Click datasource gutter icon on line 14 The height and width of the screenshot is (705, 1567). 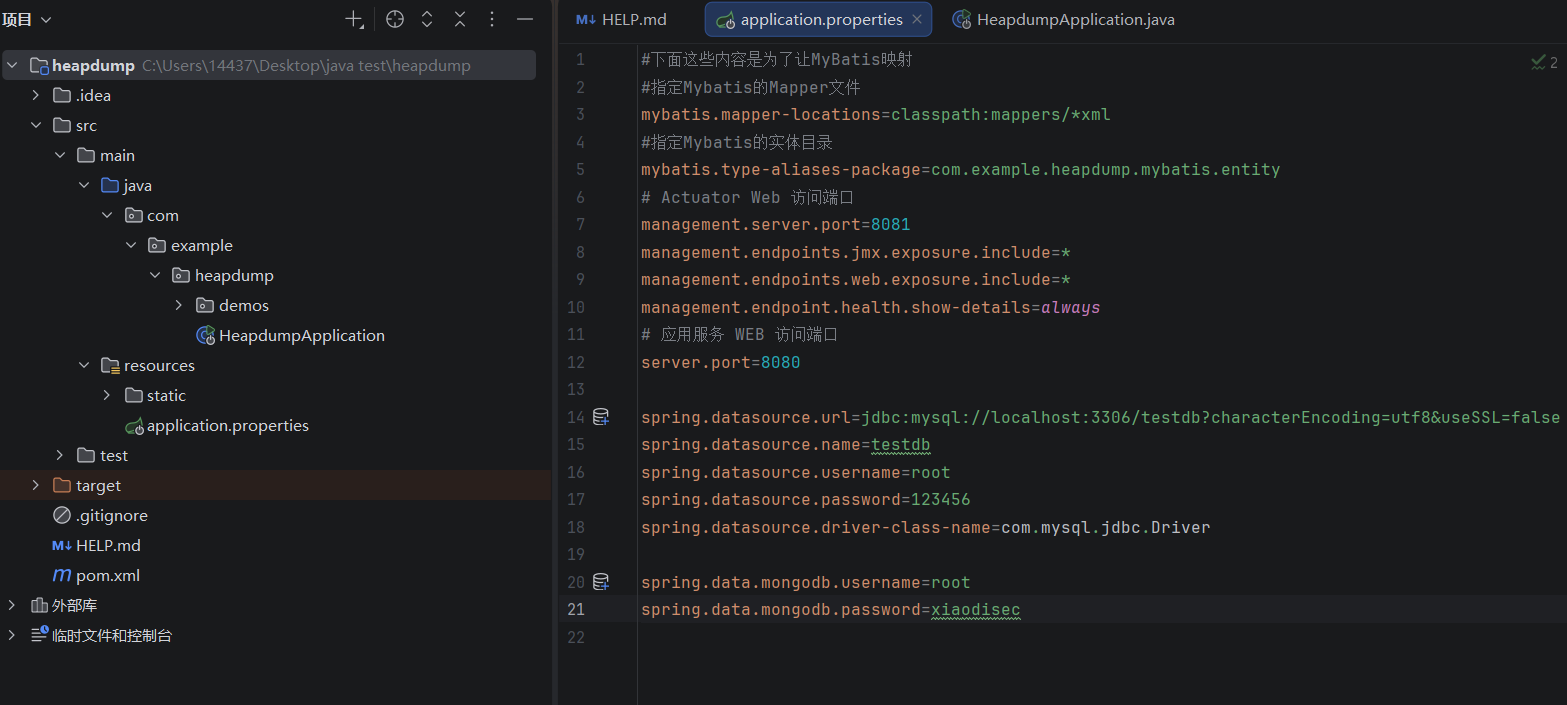601,417
